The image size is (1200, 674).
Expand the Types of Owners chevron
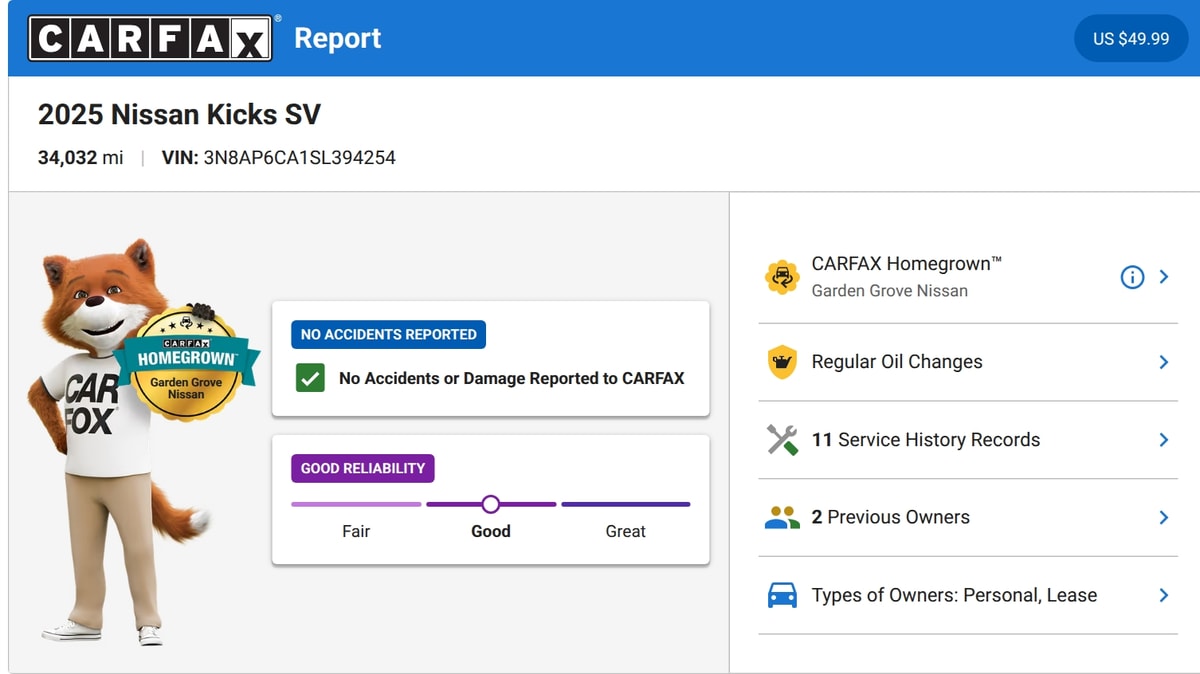[1164, 595]
